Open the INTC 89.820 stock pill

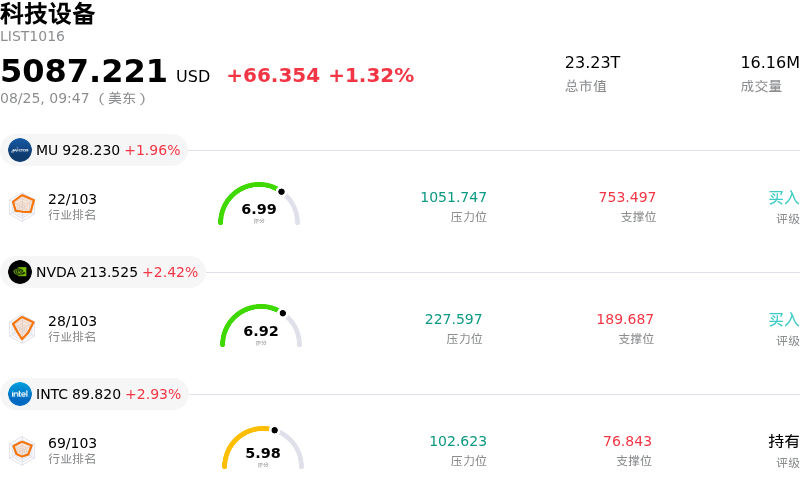[x=94, y=394]
